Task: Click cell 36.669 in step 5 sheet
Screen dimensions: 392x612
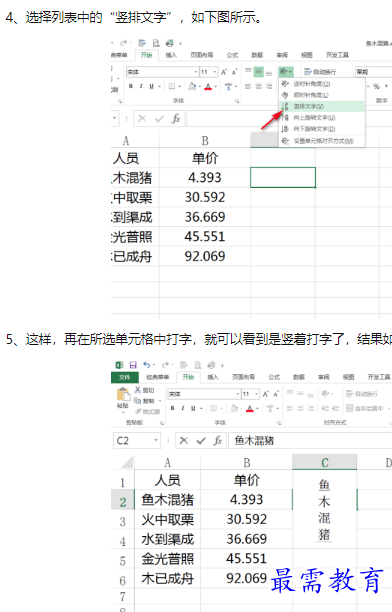Action: (x=246, y=539)
